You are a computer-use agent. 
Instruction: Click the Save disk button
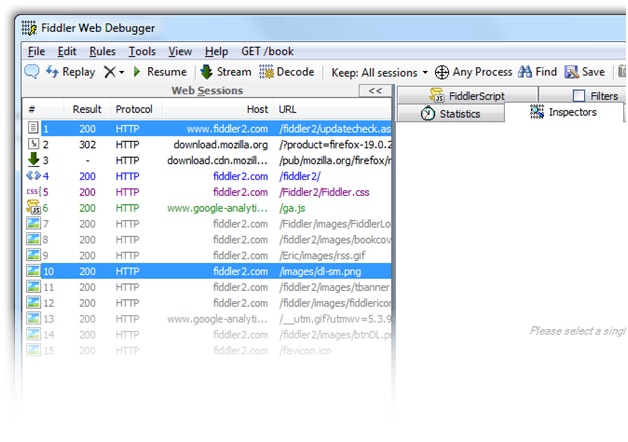pos(584,72)
